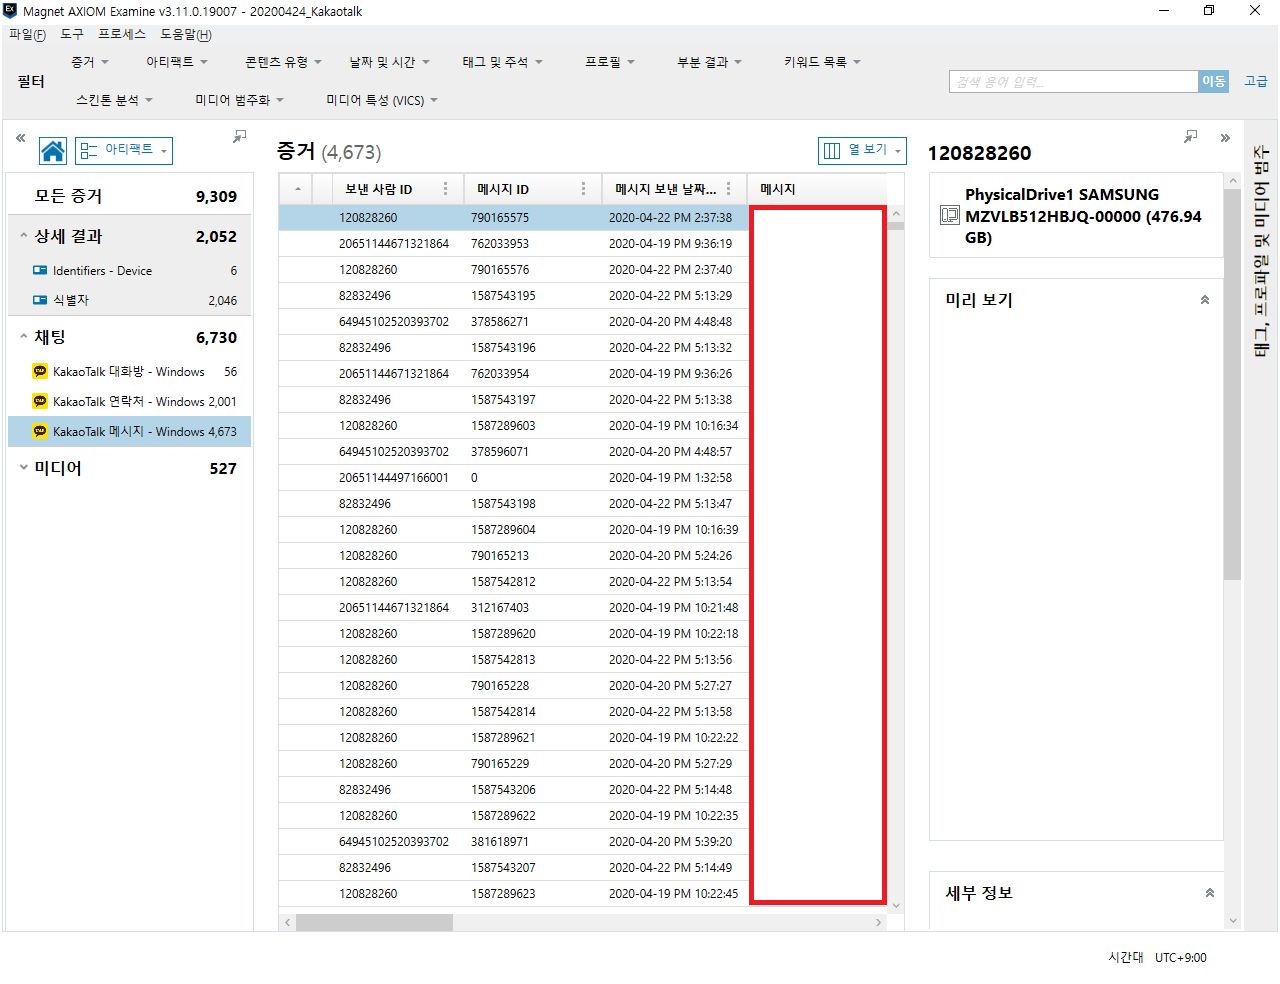Click Identifiers - Device icon

point(40,270)
